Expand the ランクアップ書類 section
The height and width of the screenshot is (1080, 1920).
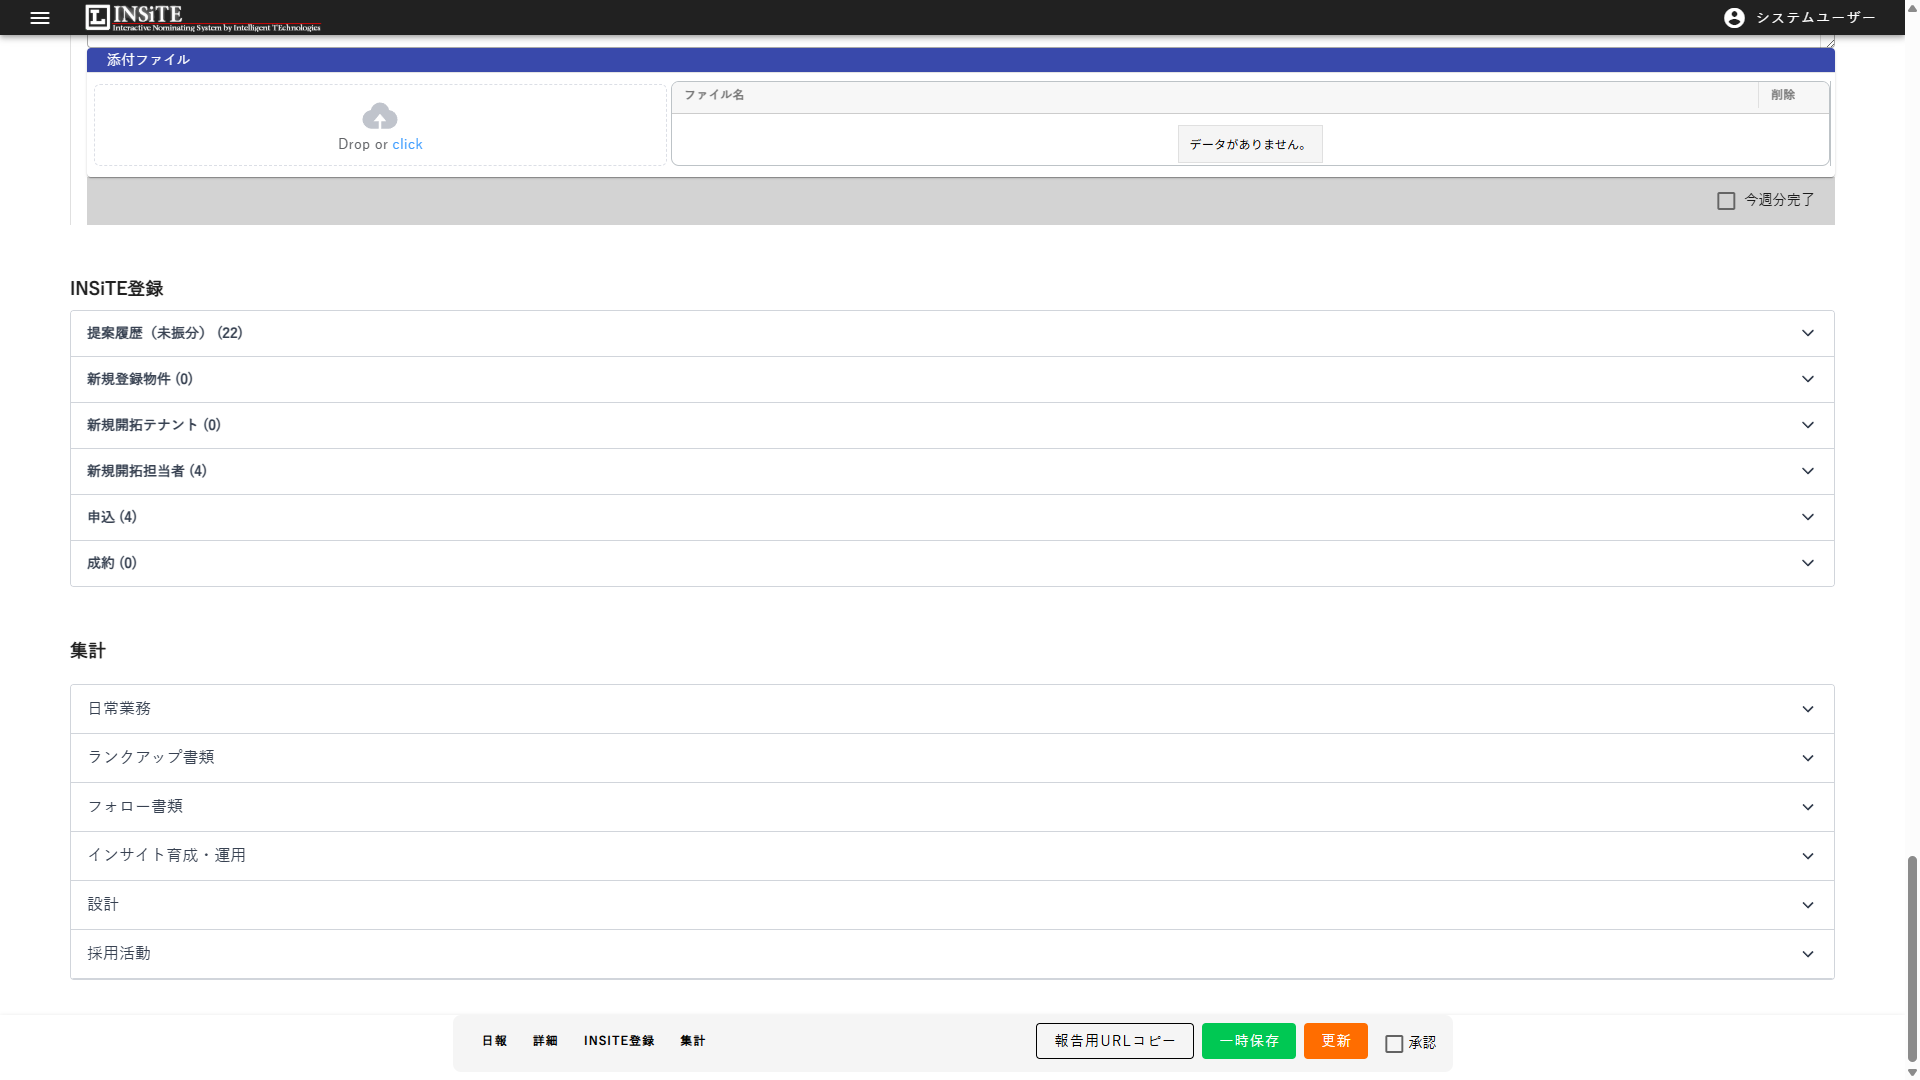[952, 758]
